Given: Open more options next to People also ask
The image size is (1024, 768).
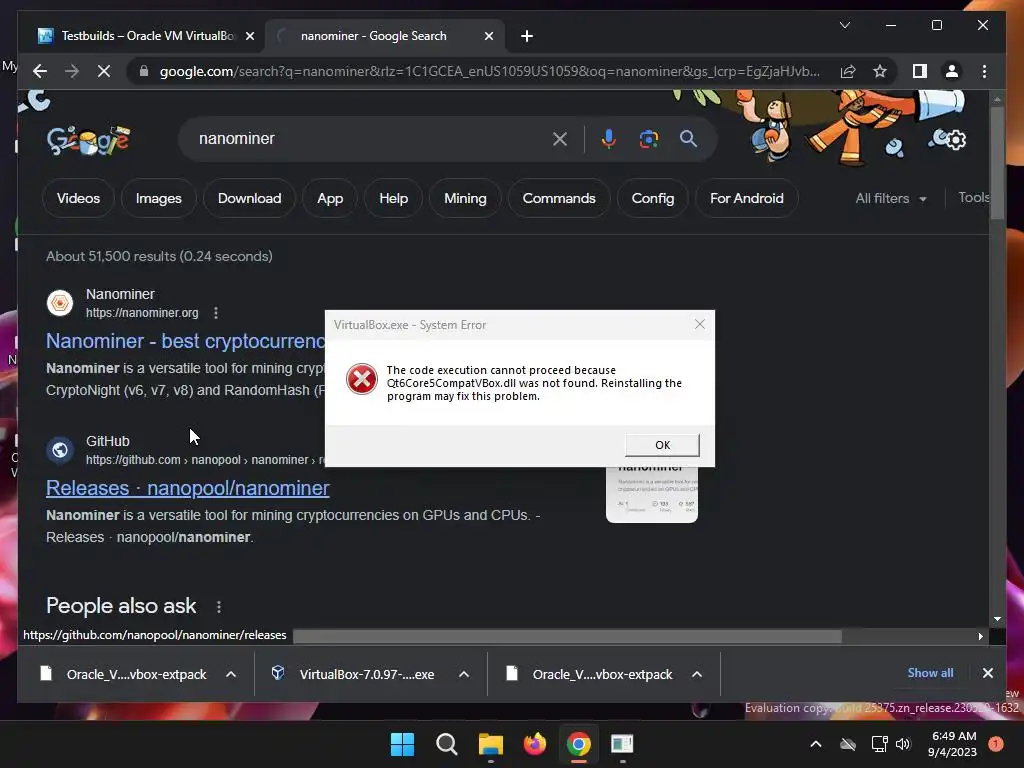Looking at the screenshot, I should coord(219,607).
